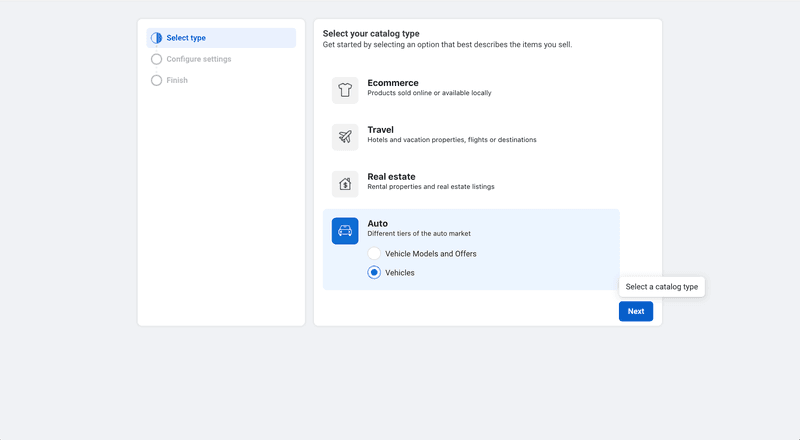Select Vehicle Models and Offers radio button

[374, 254]
